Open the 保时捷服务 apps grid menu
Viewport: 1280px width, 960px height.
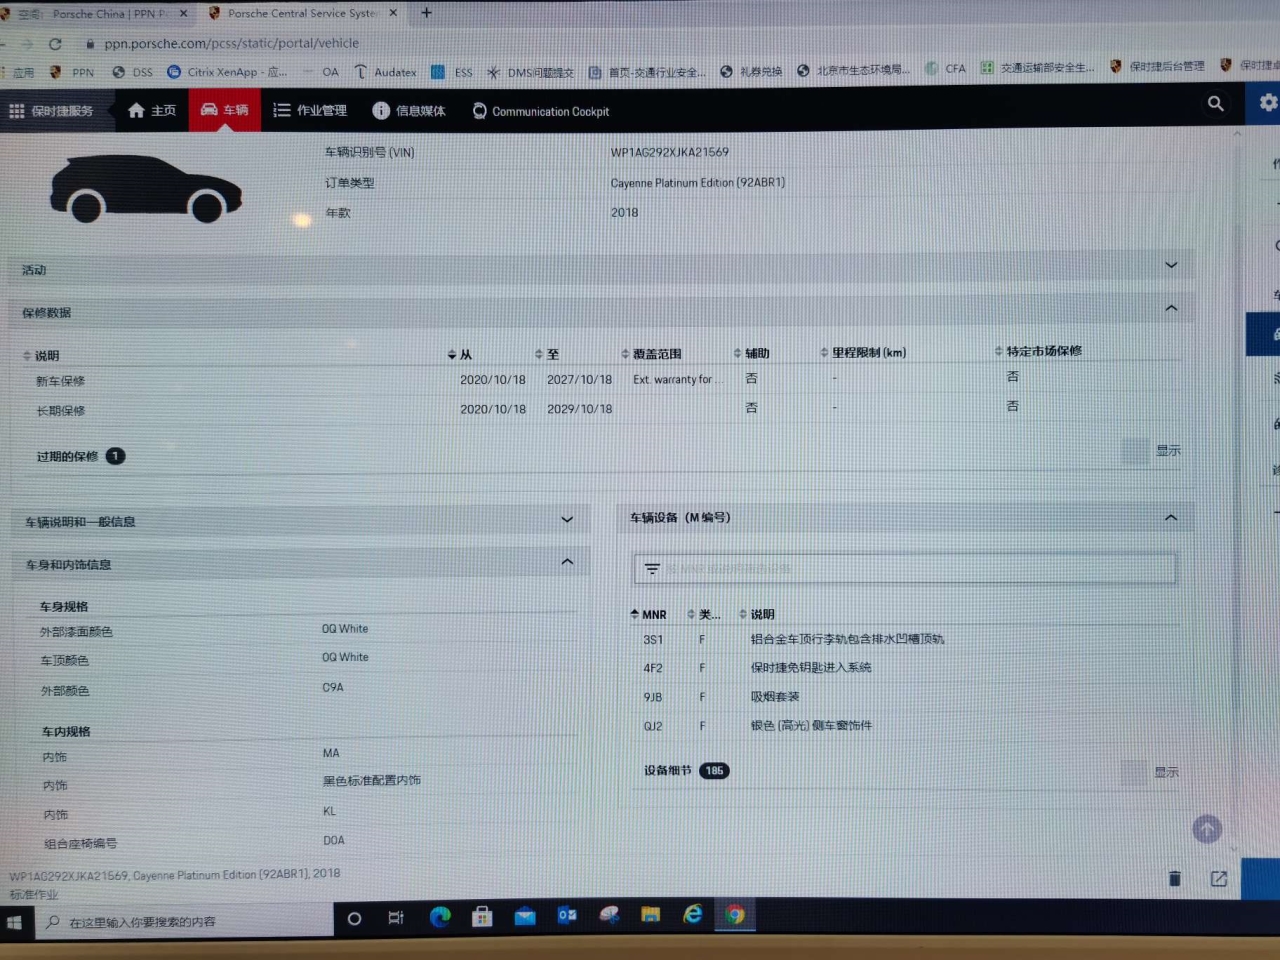click(51, 111)
